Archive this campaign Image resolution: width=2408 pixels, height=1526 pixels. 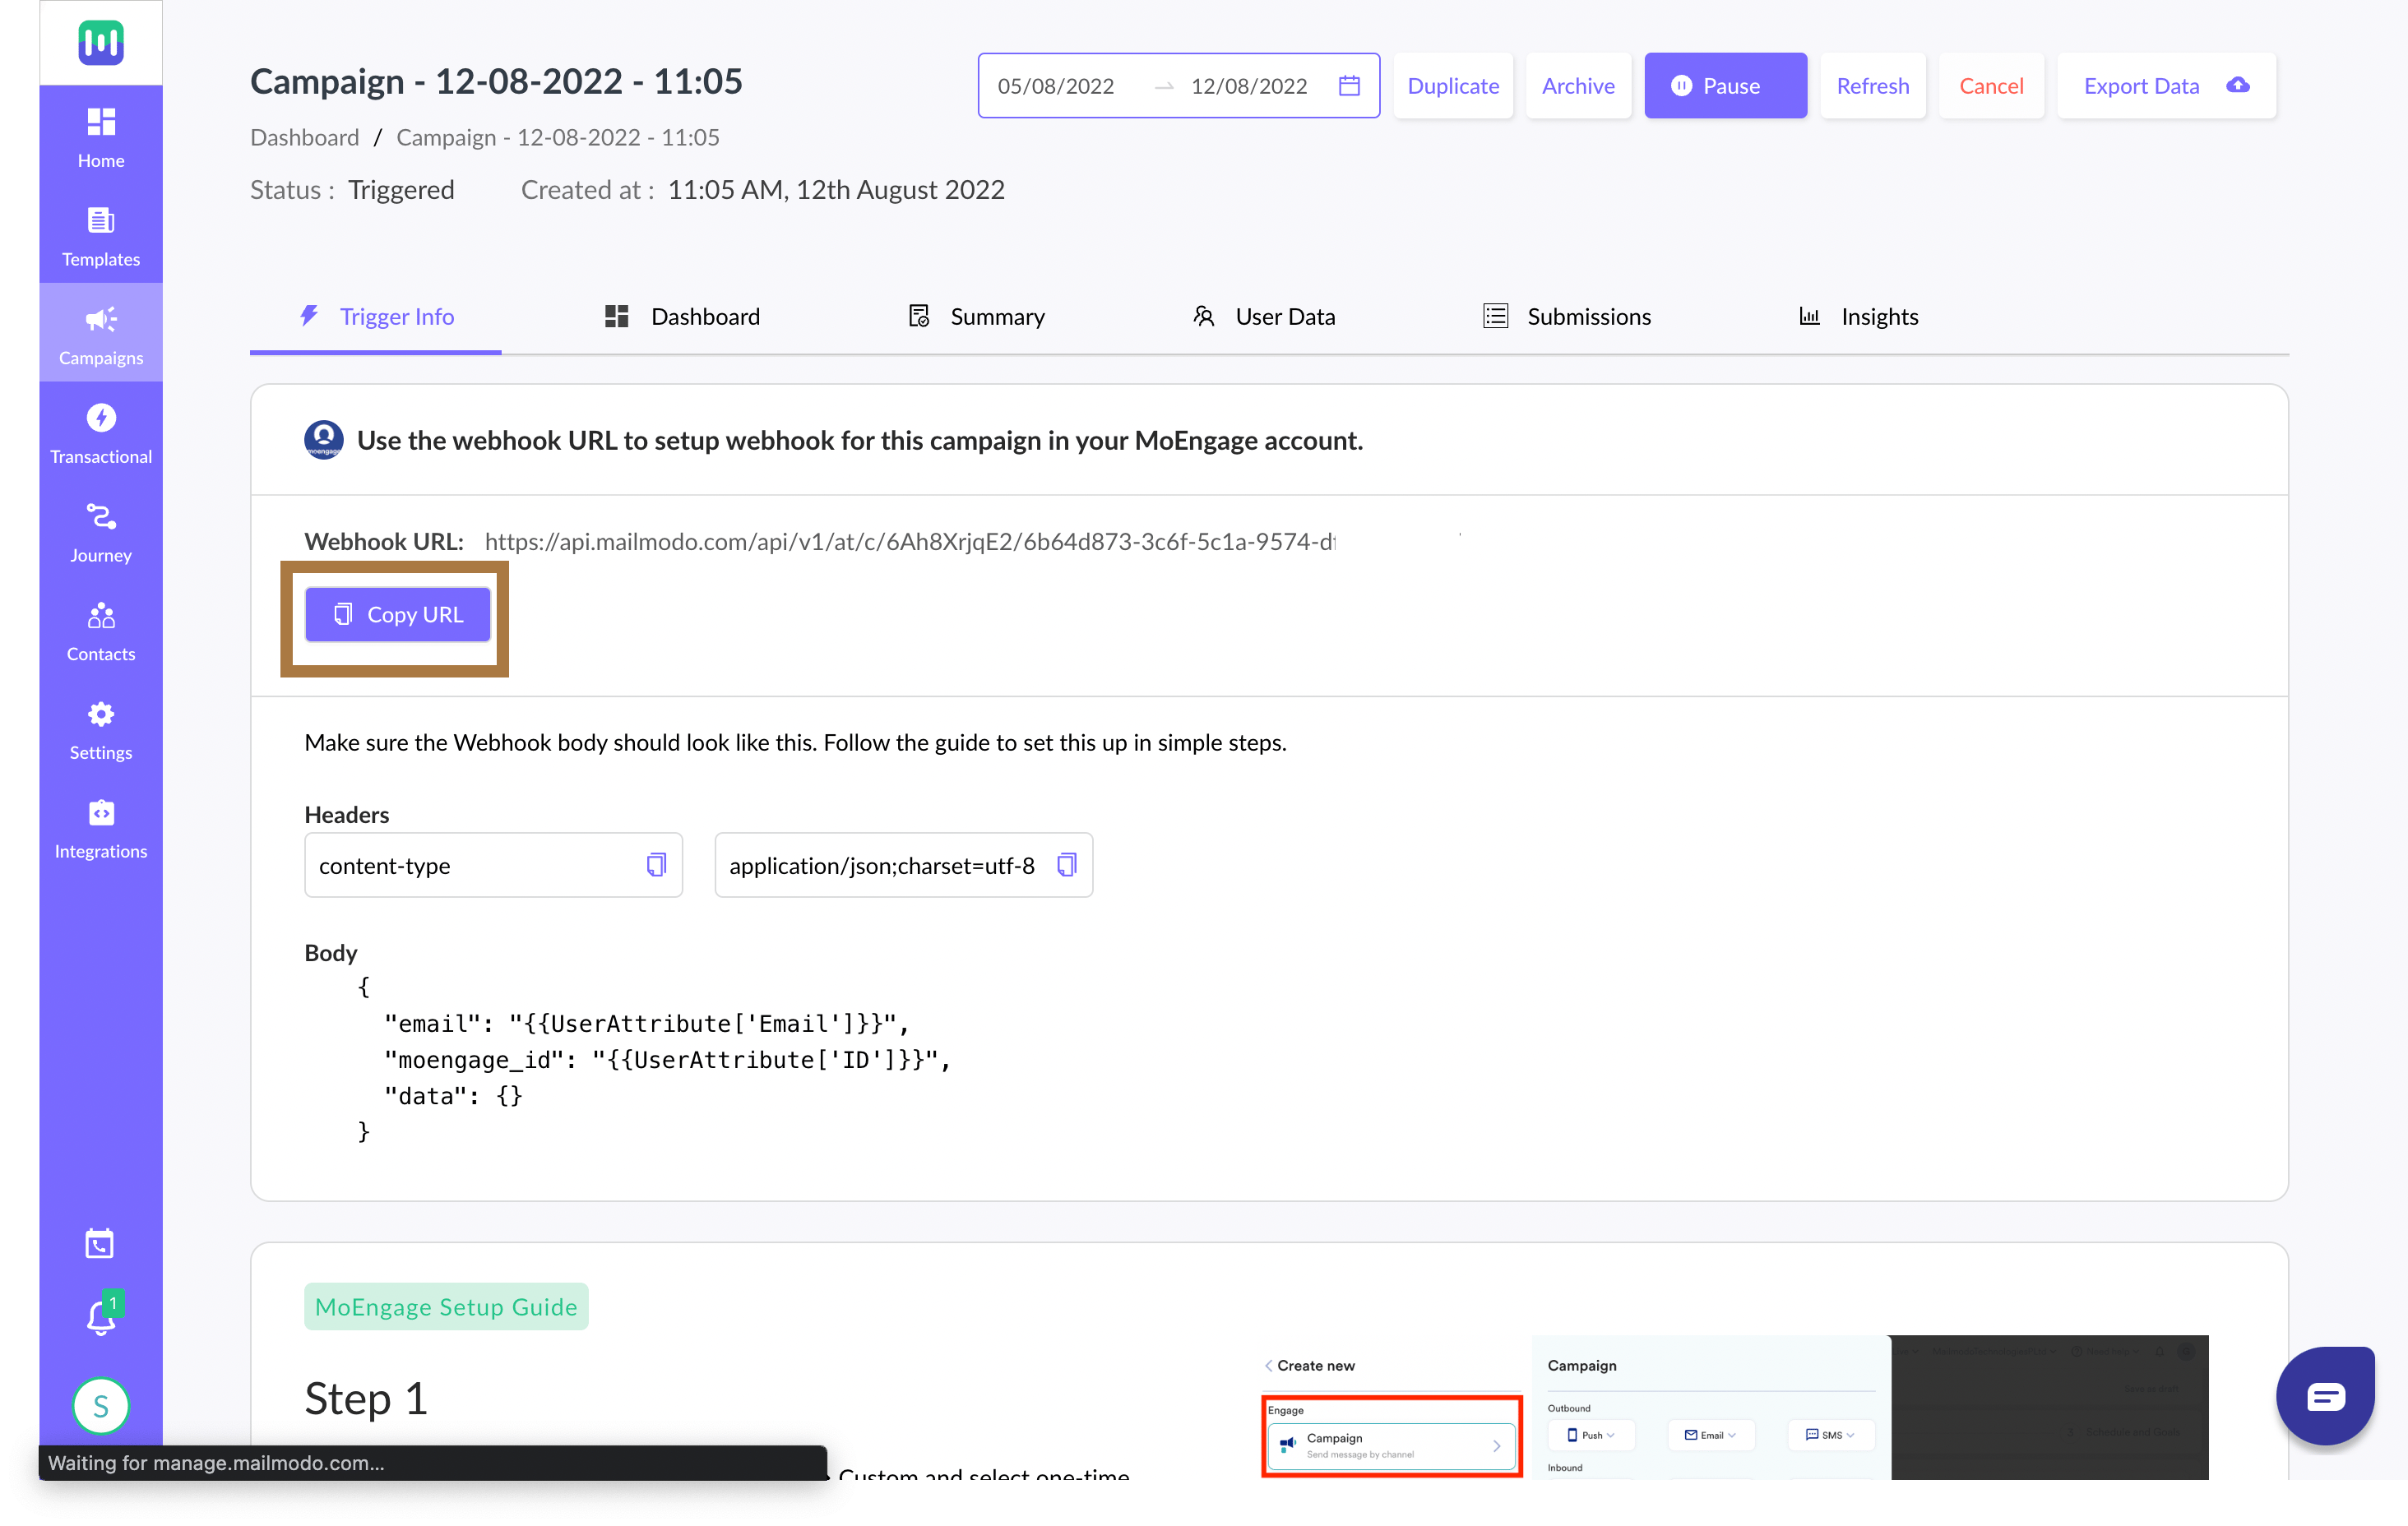point(1578,86)
